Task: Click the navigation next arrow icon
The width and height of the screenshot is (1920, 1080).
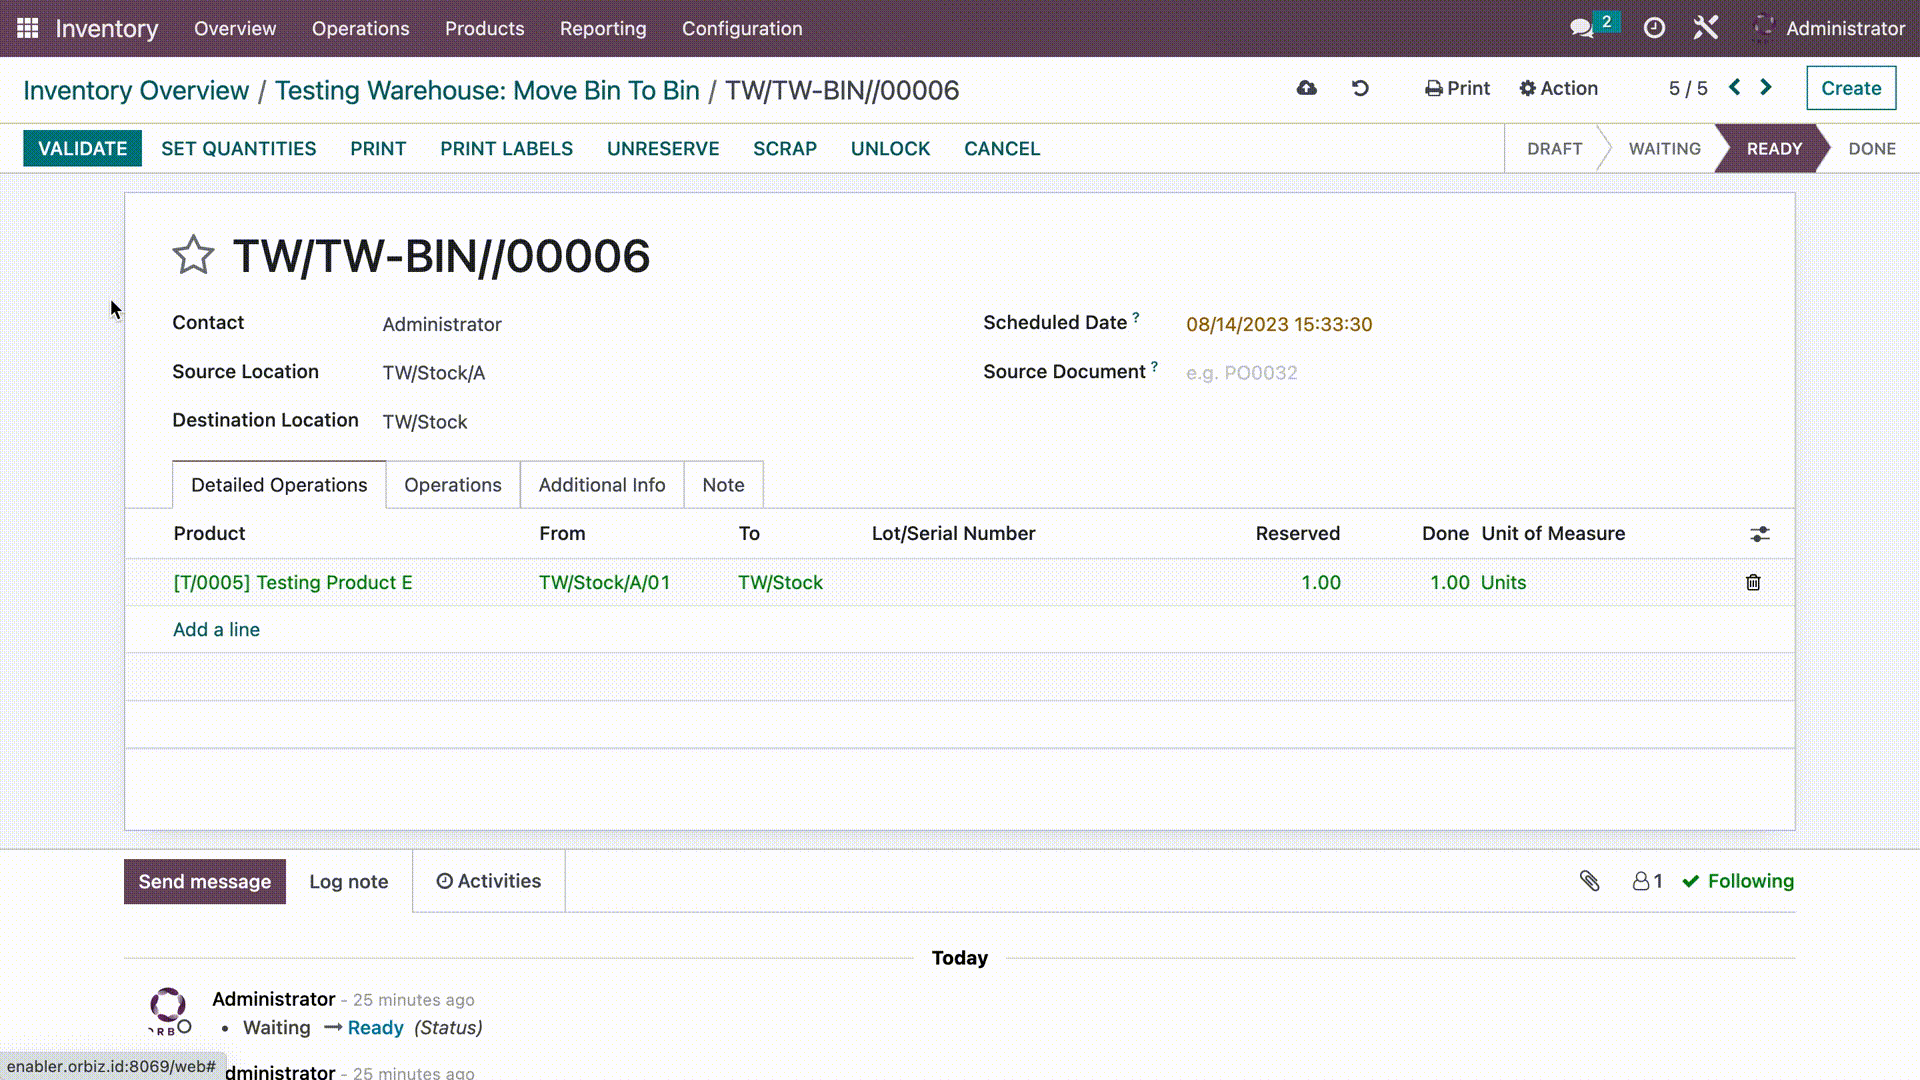Action: [x=1768, y=88]
